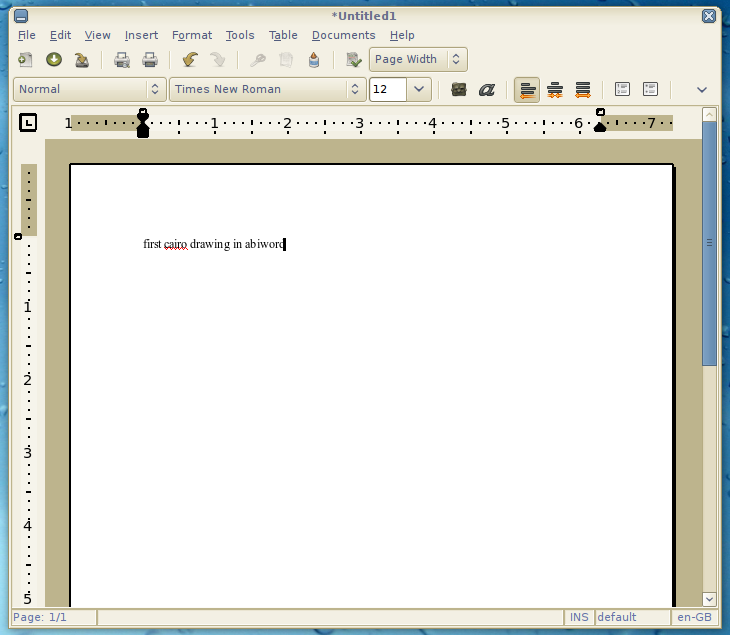Toggle the bulleted list button
This screenshot has width=730, height=635.
point(650,89)
